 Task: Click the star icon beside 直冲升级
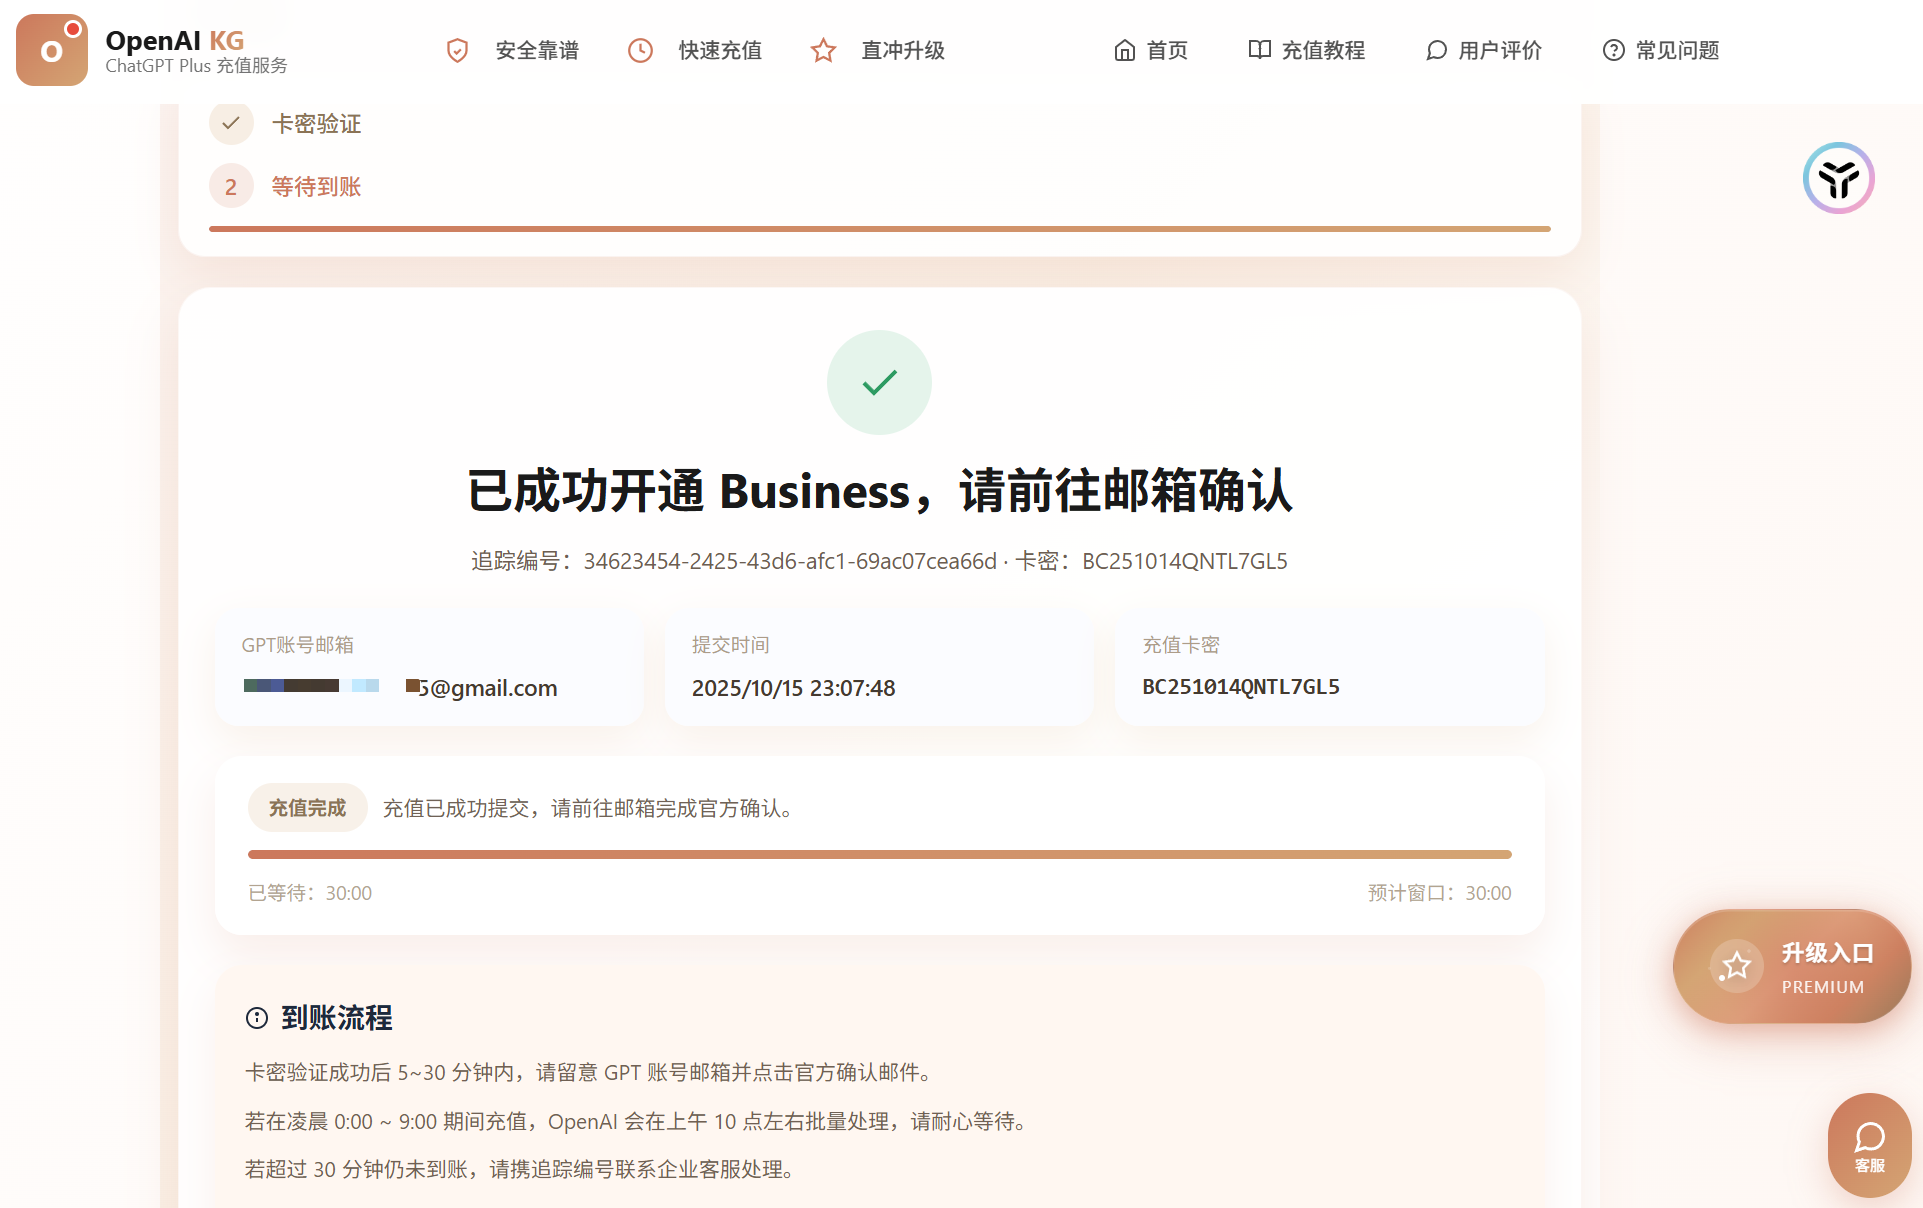tap(823, 50)
